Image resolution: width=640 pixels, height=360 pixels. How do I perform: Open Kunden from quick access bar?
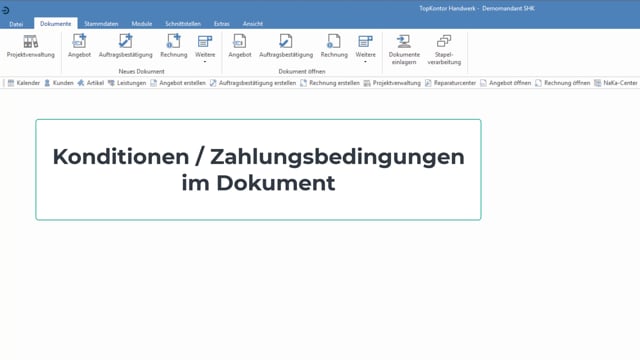point(59,83)
